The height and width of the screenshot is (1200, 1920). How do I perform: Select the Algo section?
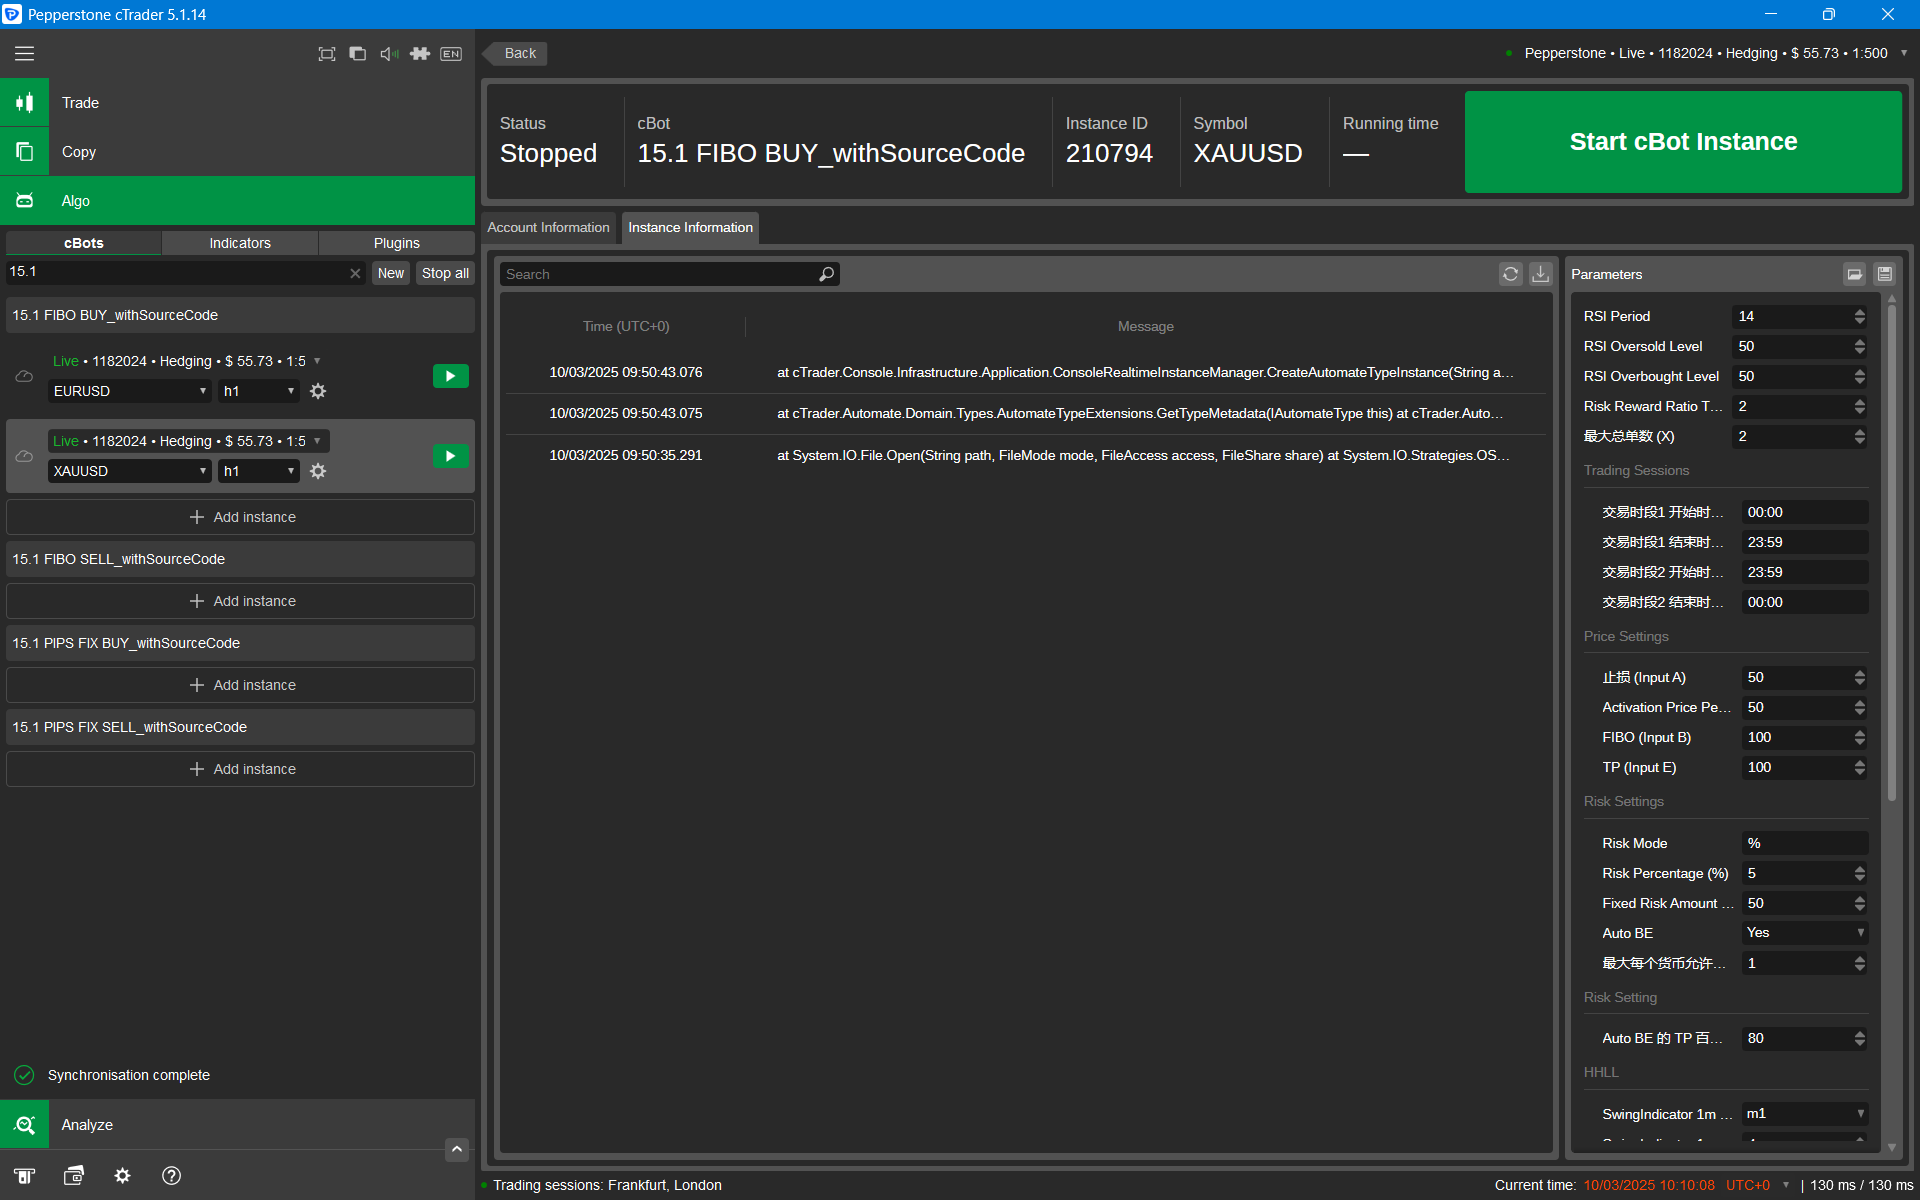[x=237, y=201]
